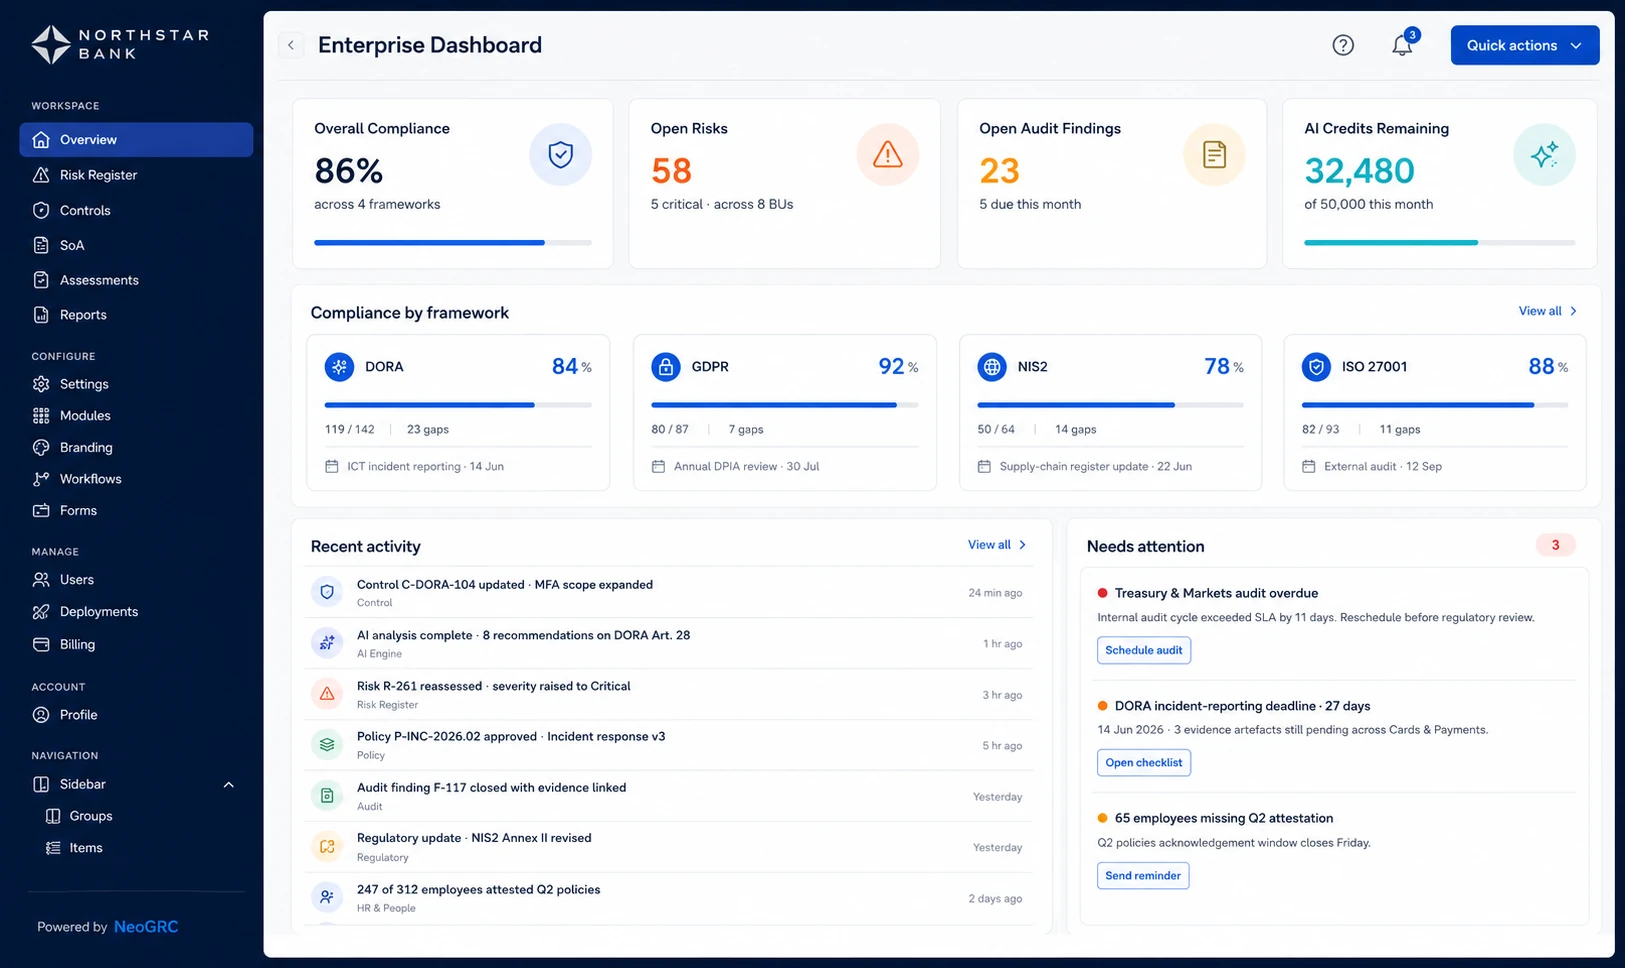Click the NIS2 globe icon
1625x968 pixels.
(991, 367)
